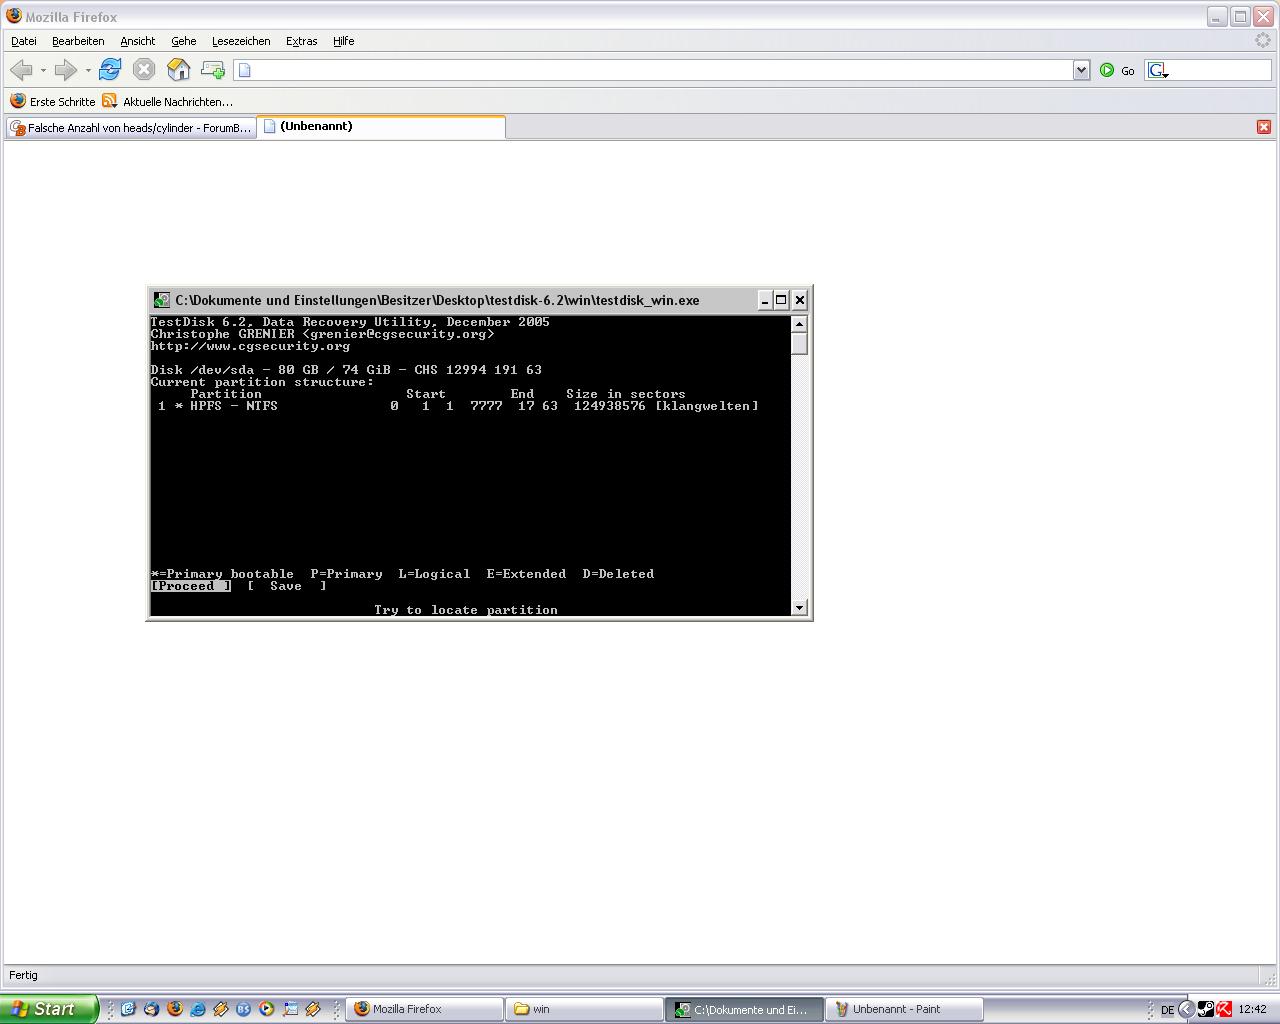Open the Aktuelle Nachrichten live bookmark
This screenshot has height=1024, width=1280.
167,101
